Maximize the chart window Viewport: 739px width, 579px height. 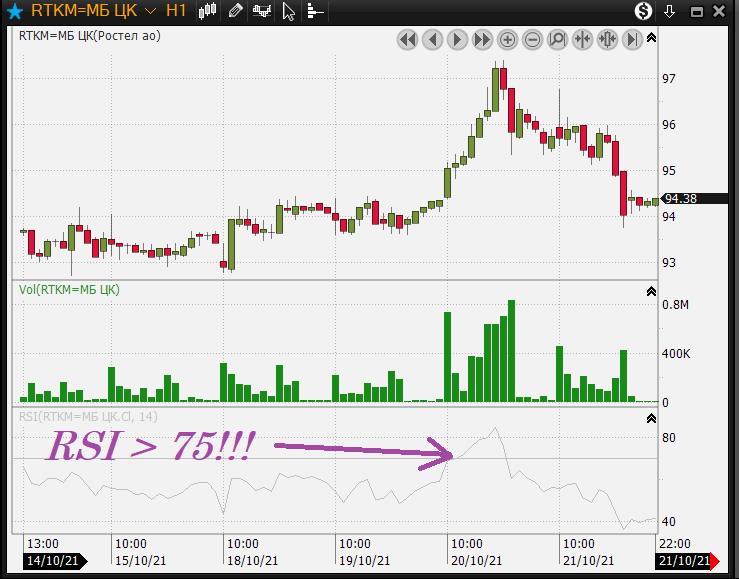[697, 12]
